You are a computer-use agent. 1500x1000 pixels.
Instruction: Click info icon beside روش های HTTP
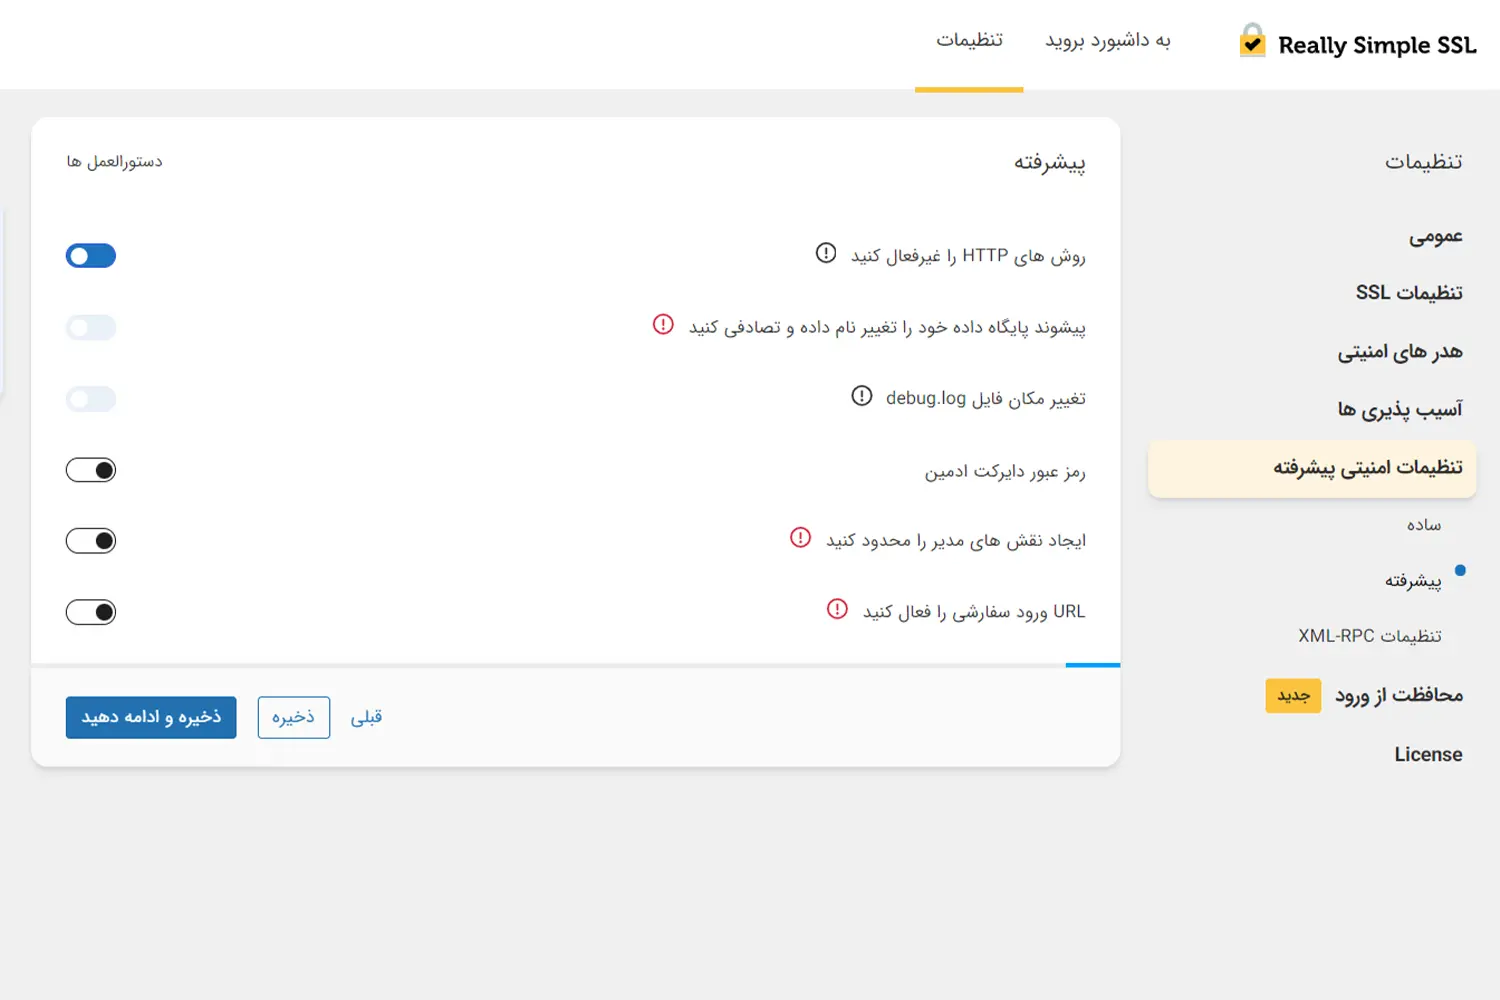(826, 254)
